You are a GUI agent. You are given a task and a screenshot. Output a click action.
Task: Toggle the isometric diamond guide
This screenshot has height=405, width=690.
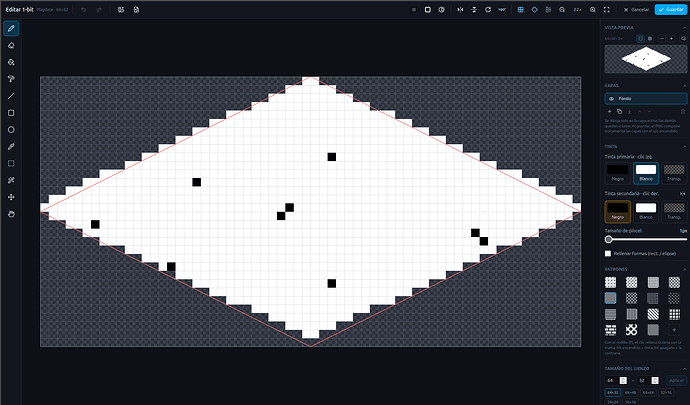pyautogui.click(x=534, y=10)
